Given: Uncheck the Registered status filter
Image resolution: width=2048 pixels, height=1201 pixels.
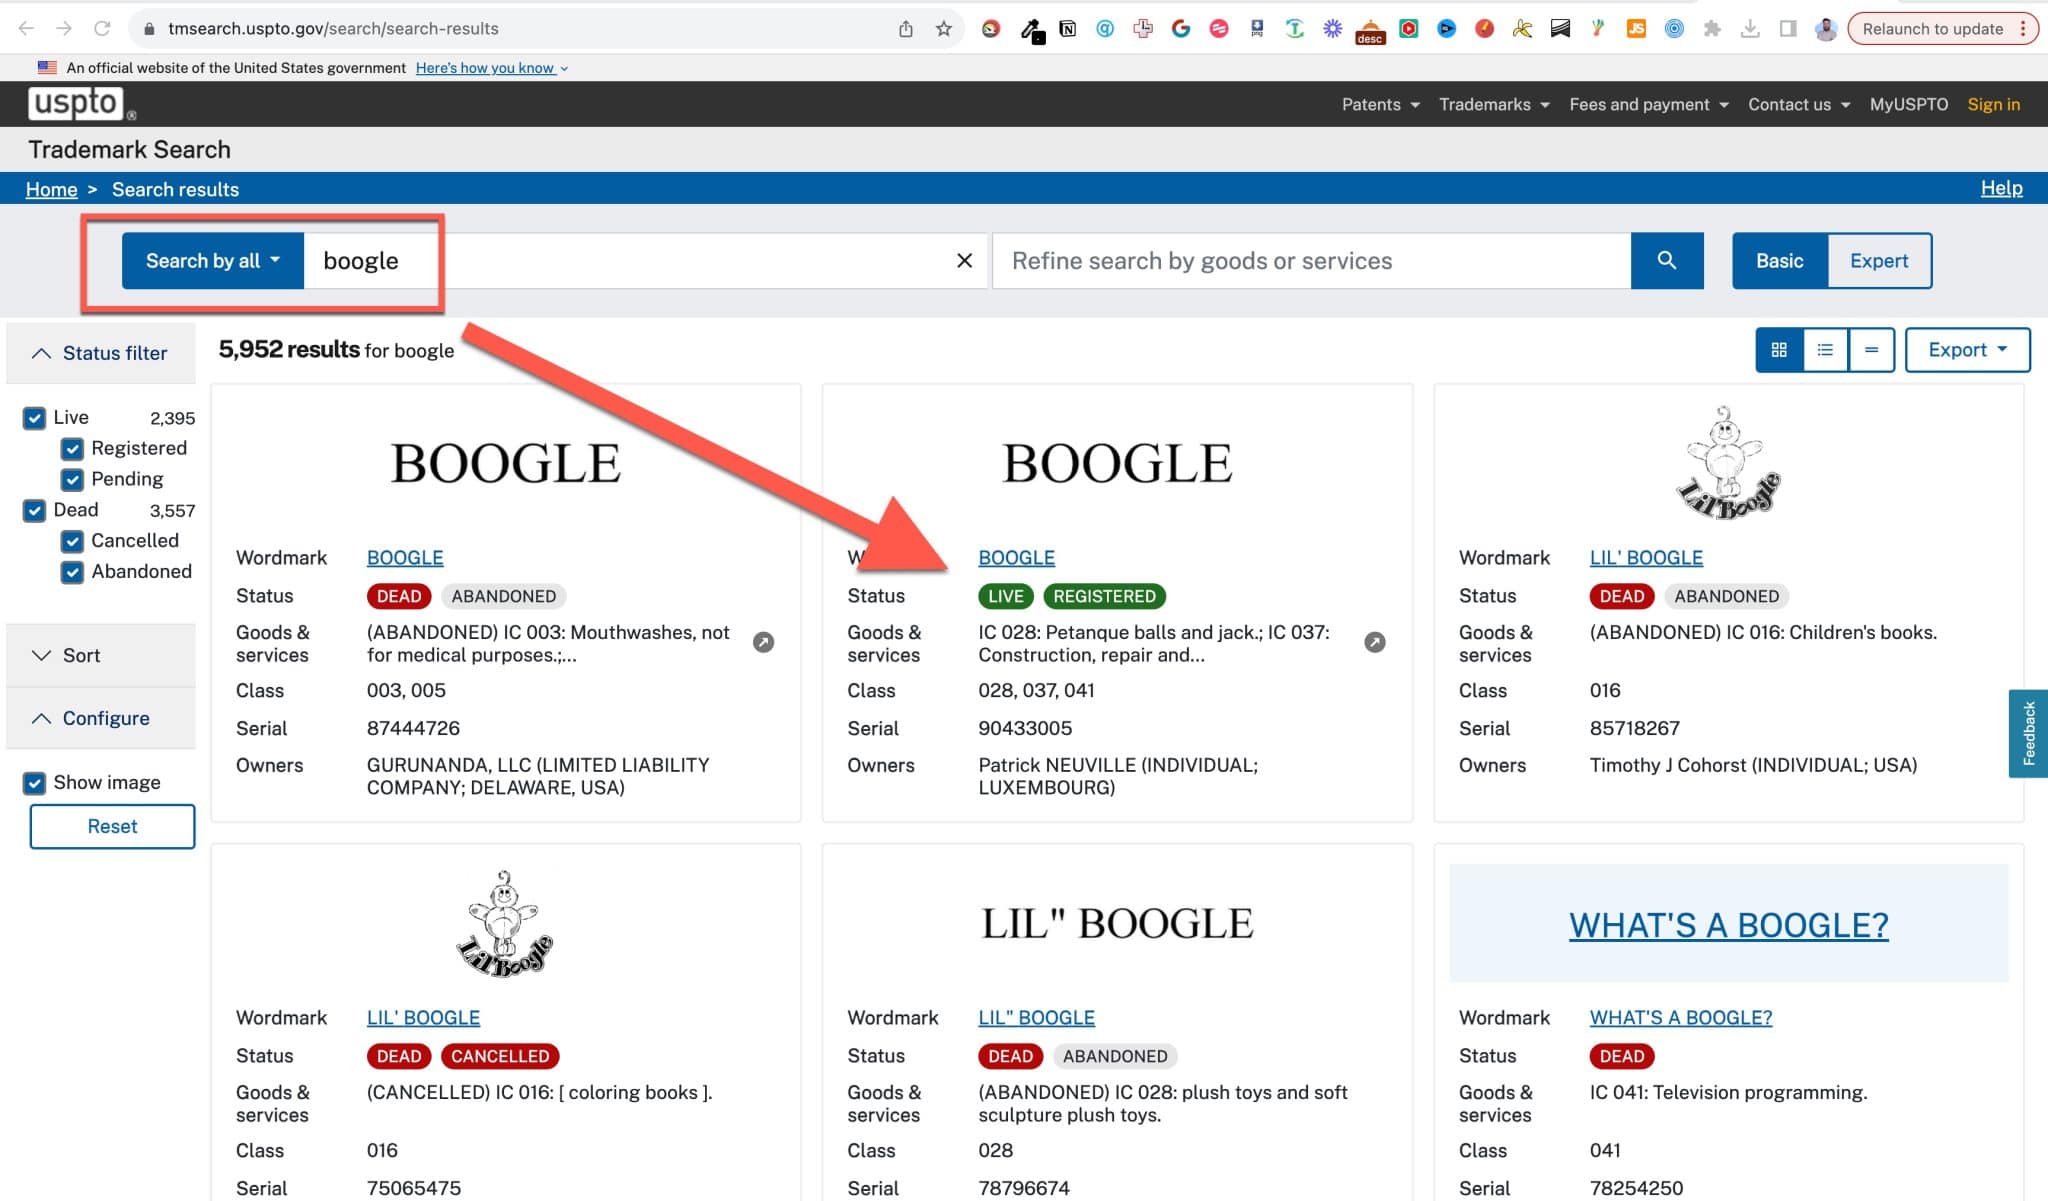Looking at the screenshot, I should pos(71,449).
